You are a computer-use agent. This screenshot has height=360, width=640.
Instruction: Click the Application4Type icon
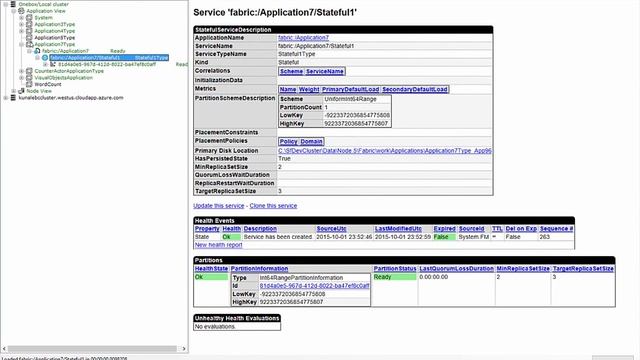coord(29,31)
